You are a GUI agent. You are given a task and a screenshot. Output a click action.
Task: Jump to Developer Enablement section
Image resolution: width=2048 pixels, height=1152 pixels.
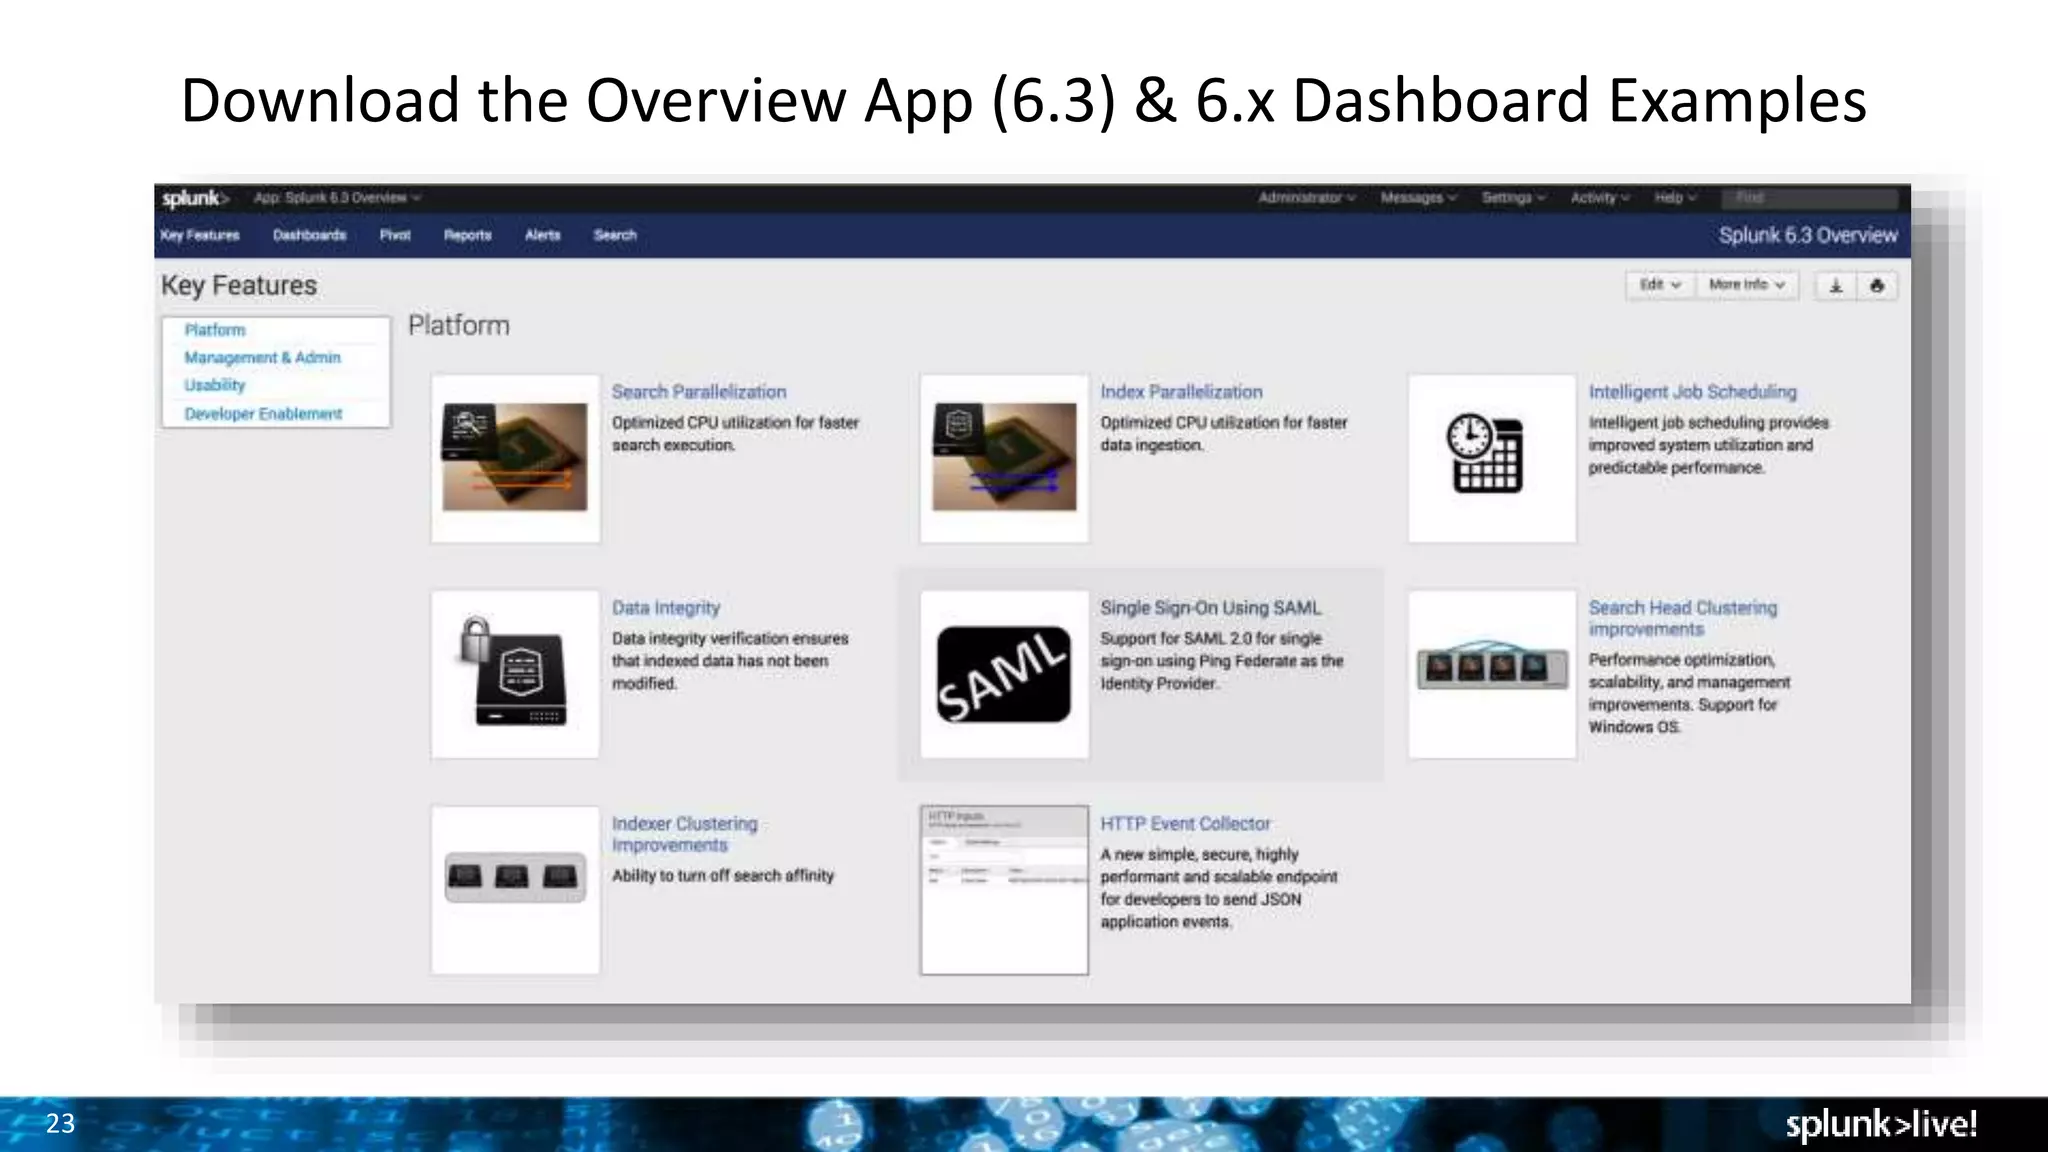(263, 414)
